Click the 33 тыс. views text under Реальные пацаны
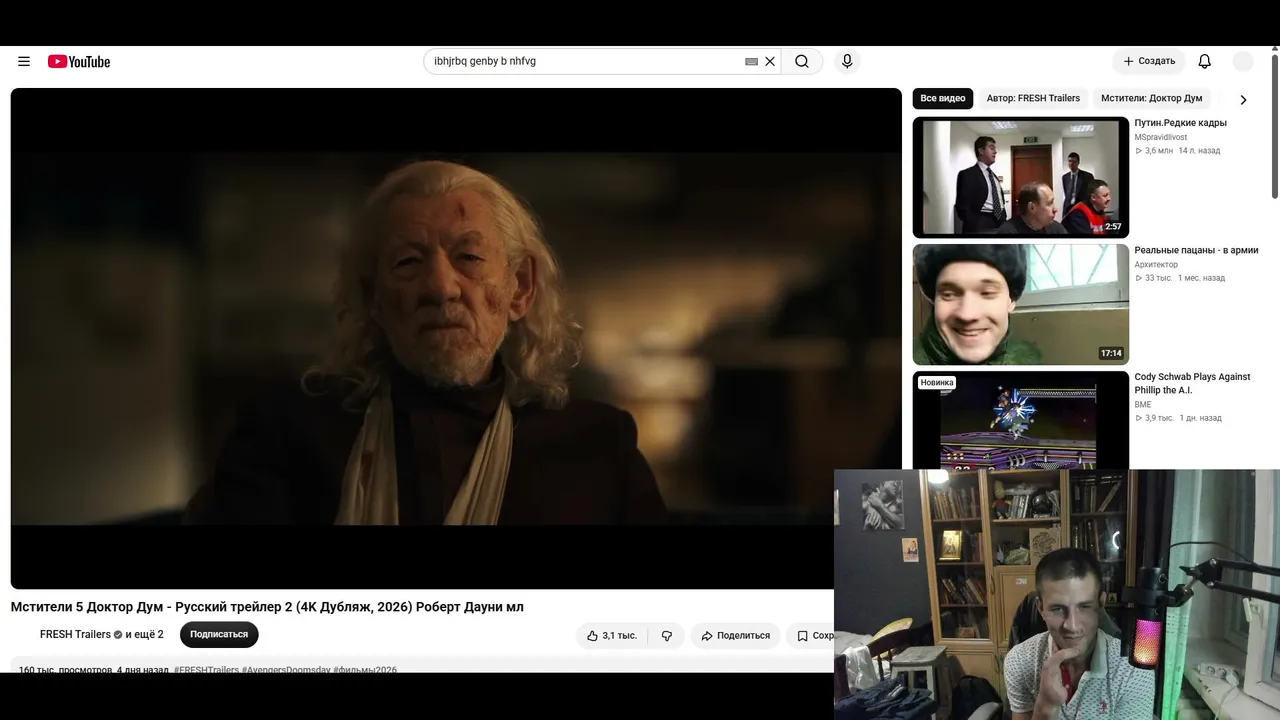The height and width of the screenshot is (720, 1280). click(x=1158, y=278)
